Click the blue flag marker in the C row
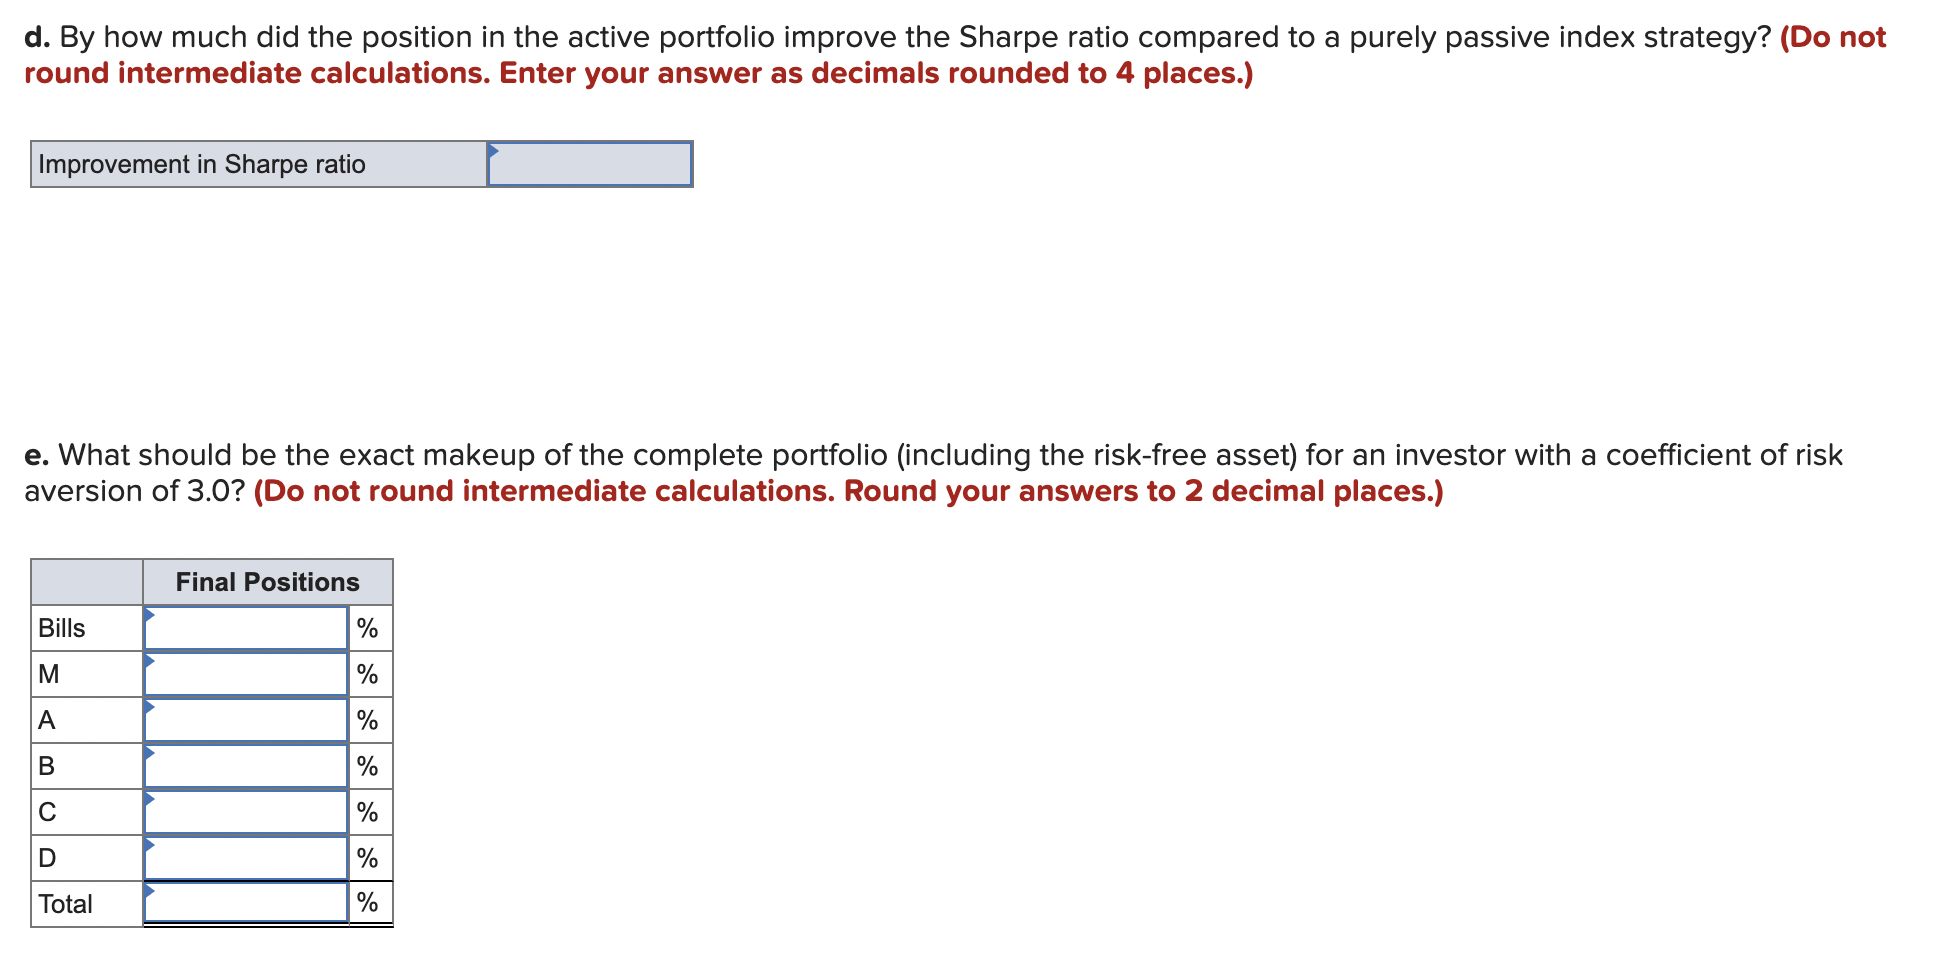 click(x=152, y=797)
